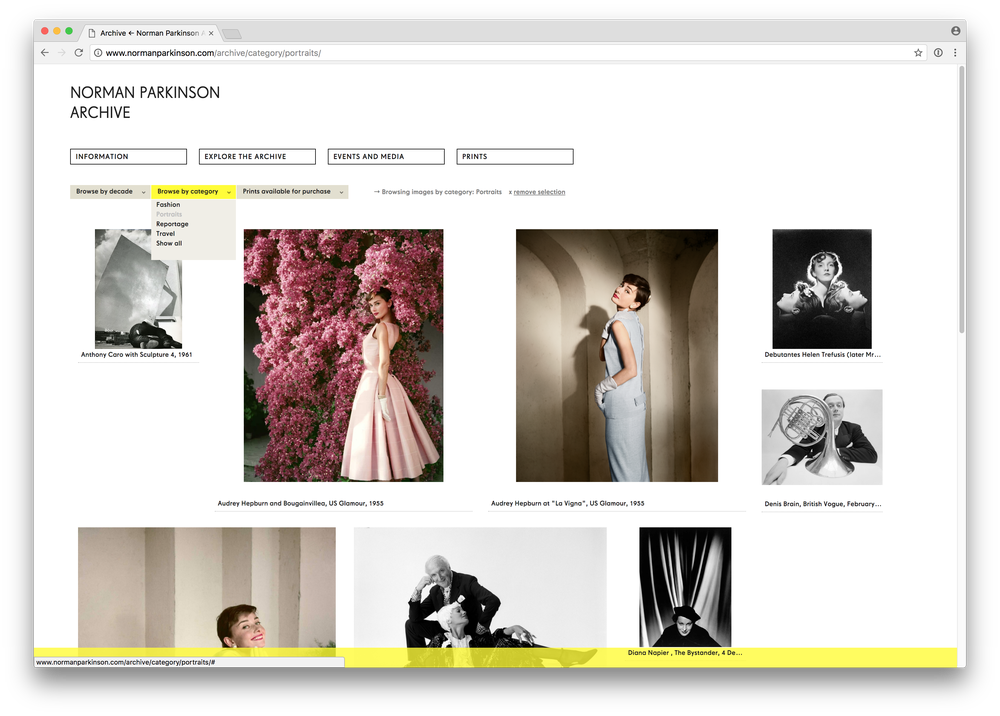Click the remove selection link
Image resolution: width=1000 pixels, height=716 pixels.
tap(539, 192)
